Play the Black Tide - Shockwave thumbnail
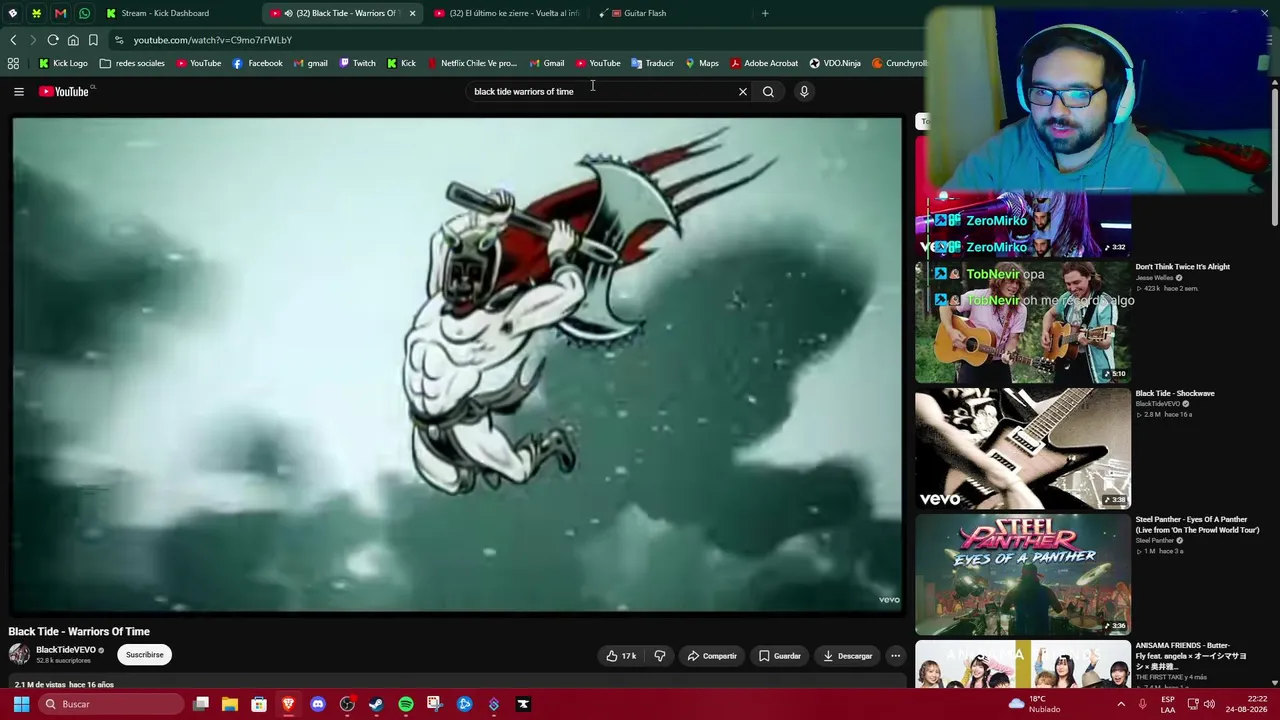This screenshot has width=1280, height=720. 1023,449
